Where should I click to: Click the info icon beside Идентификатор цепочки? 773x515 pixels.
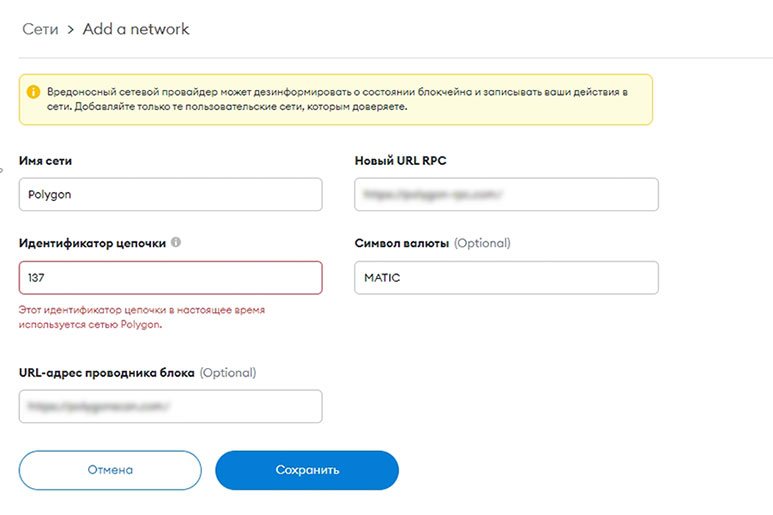(x=176, y=242)
